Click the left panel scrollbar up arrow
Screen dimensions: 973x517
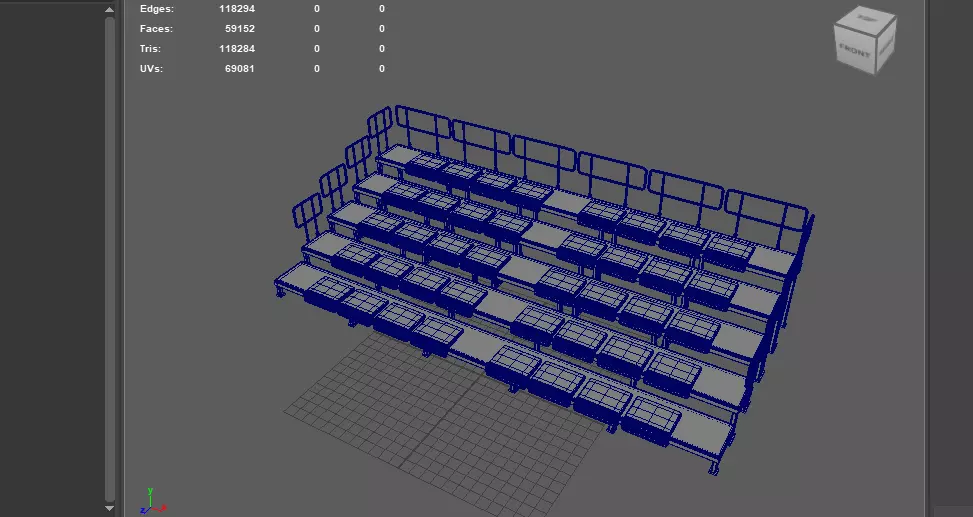coord(109,9)
